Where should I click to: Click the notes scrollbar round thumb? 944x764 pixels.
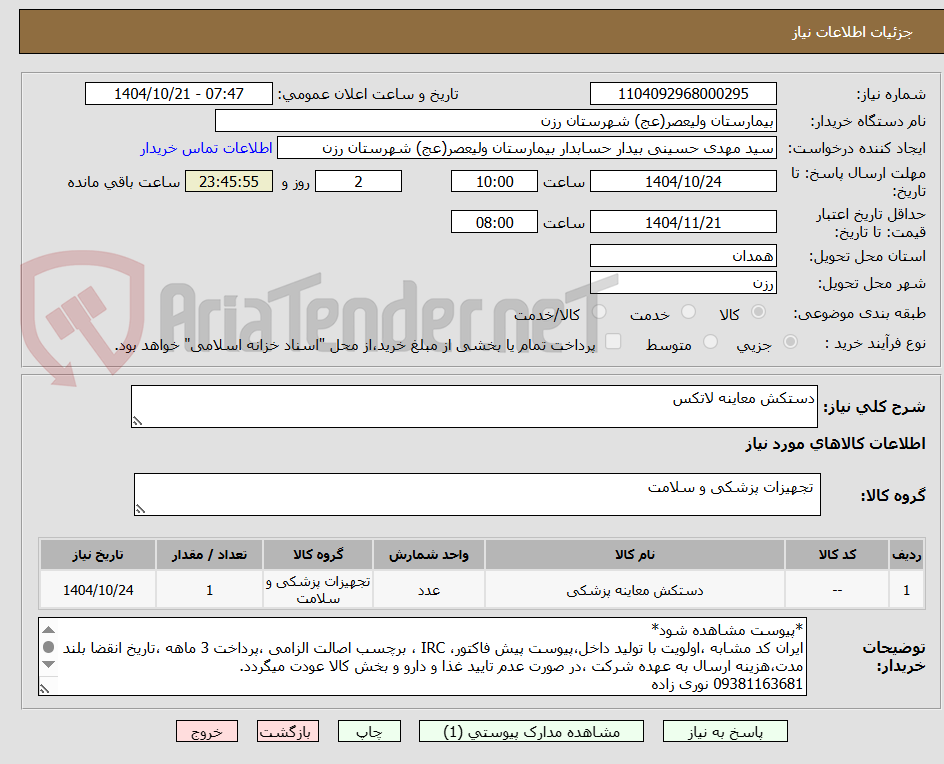coord(49,647)
